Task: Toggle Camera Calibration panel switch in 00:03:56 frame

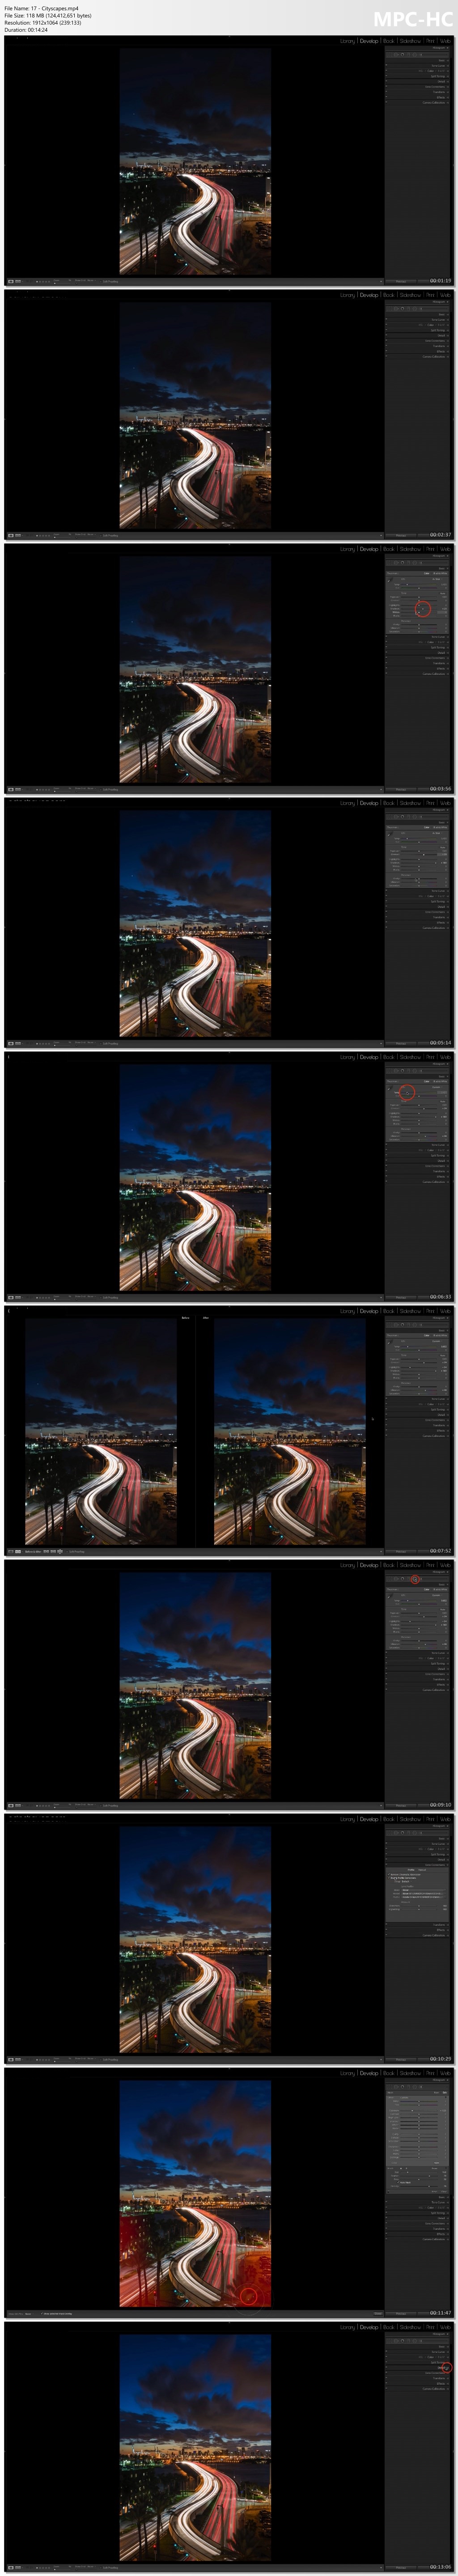Action: pos(387,674)
